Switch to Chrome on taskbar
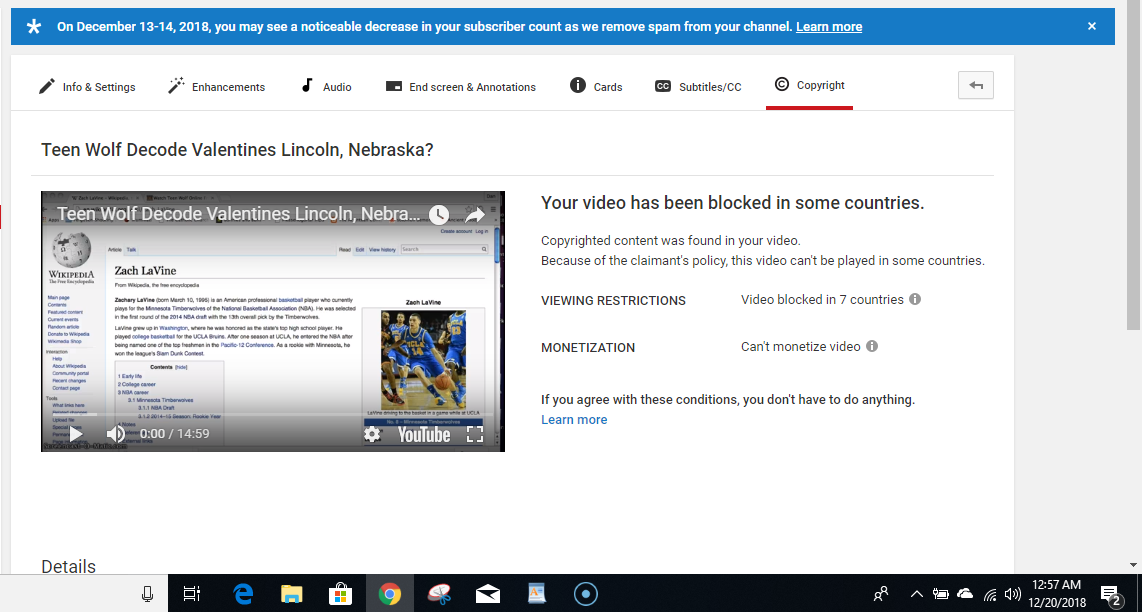1142x612 pixels. coord(390,594)
